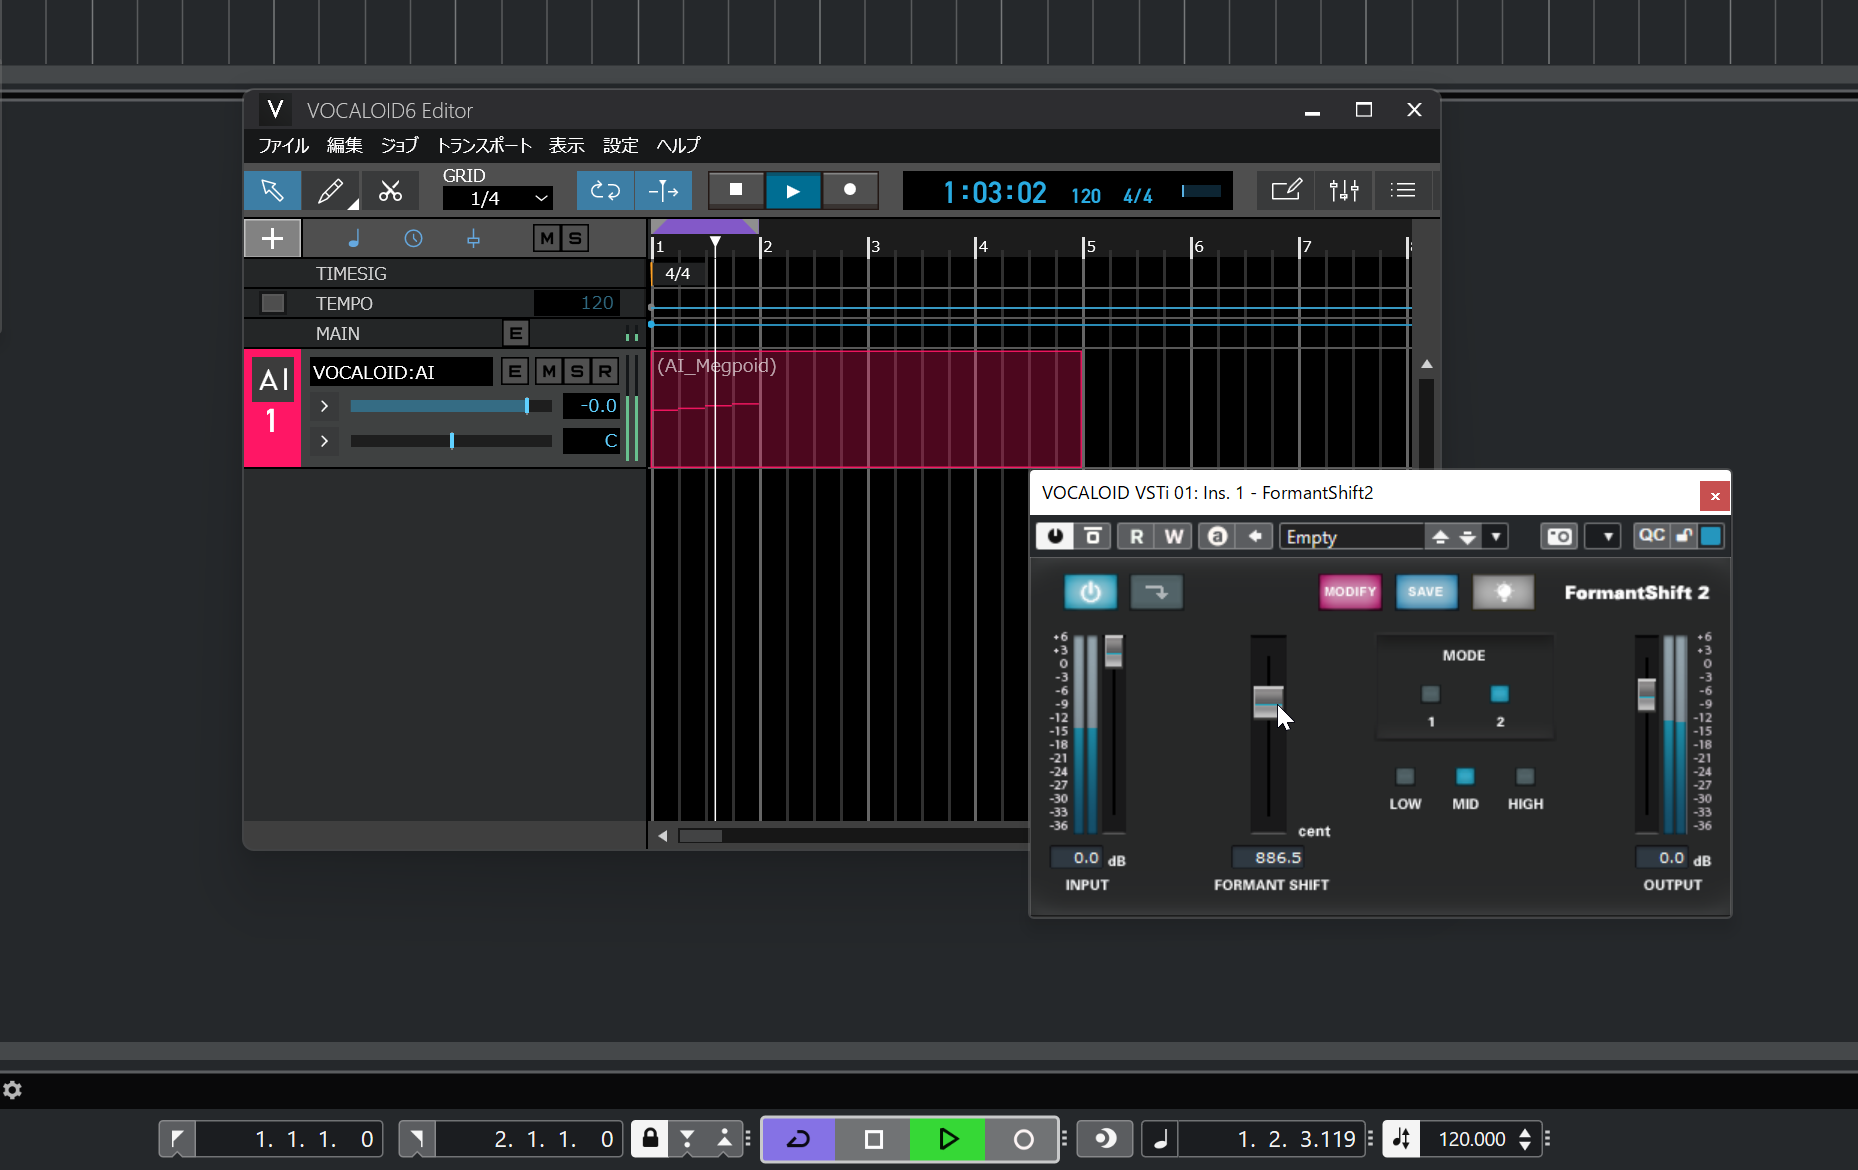Adjust the VOCALOID:AI volume slider

pyautogui.click(x=451, y=406)
